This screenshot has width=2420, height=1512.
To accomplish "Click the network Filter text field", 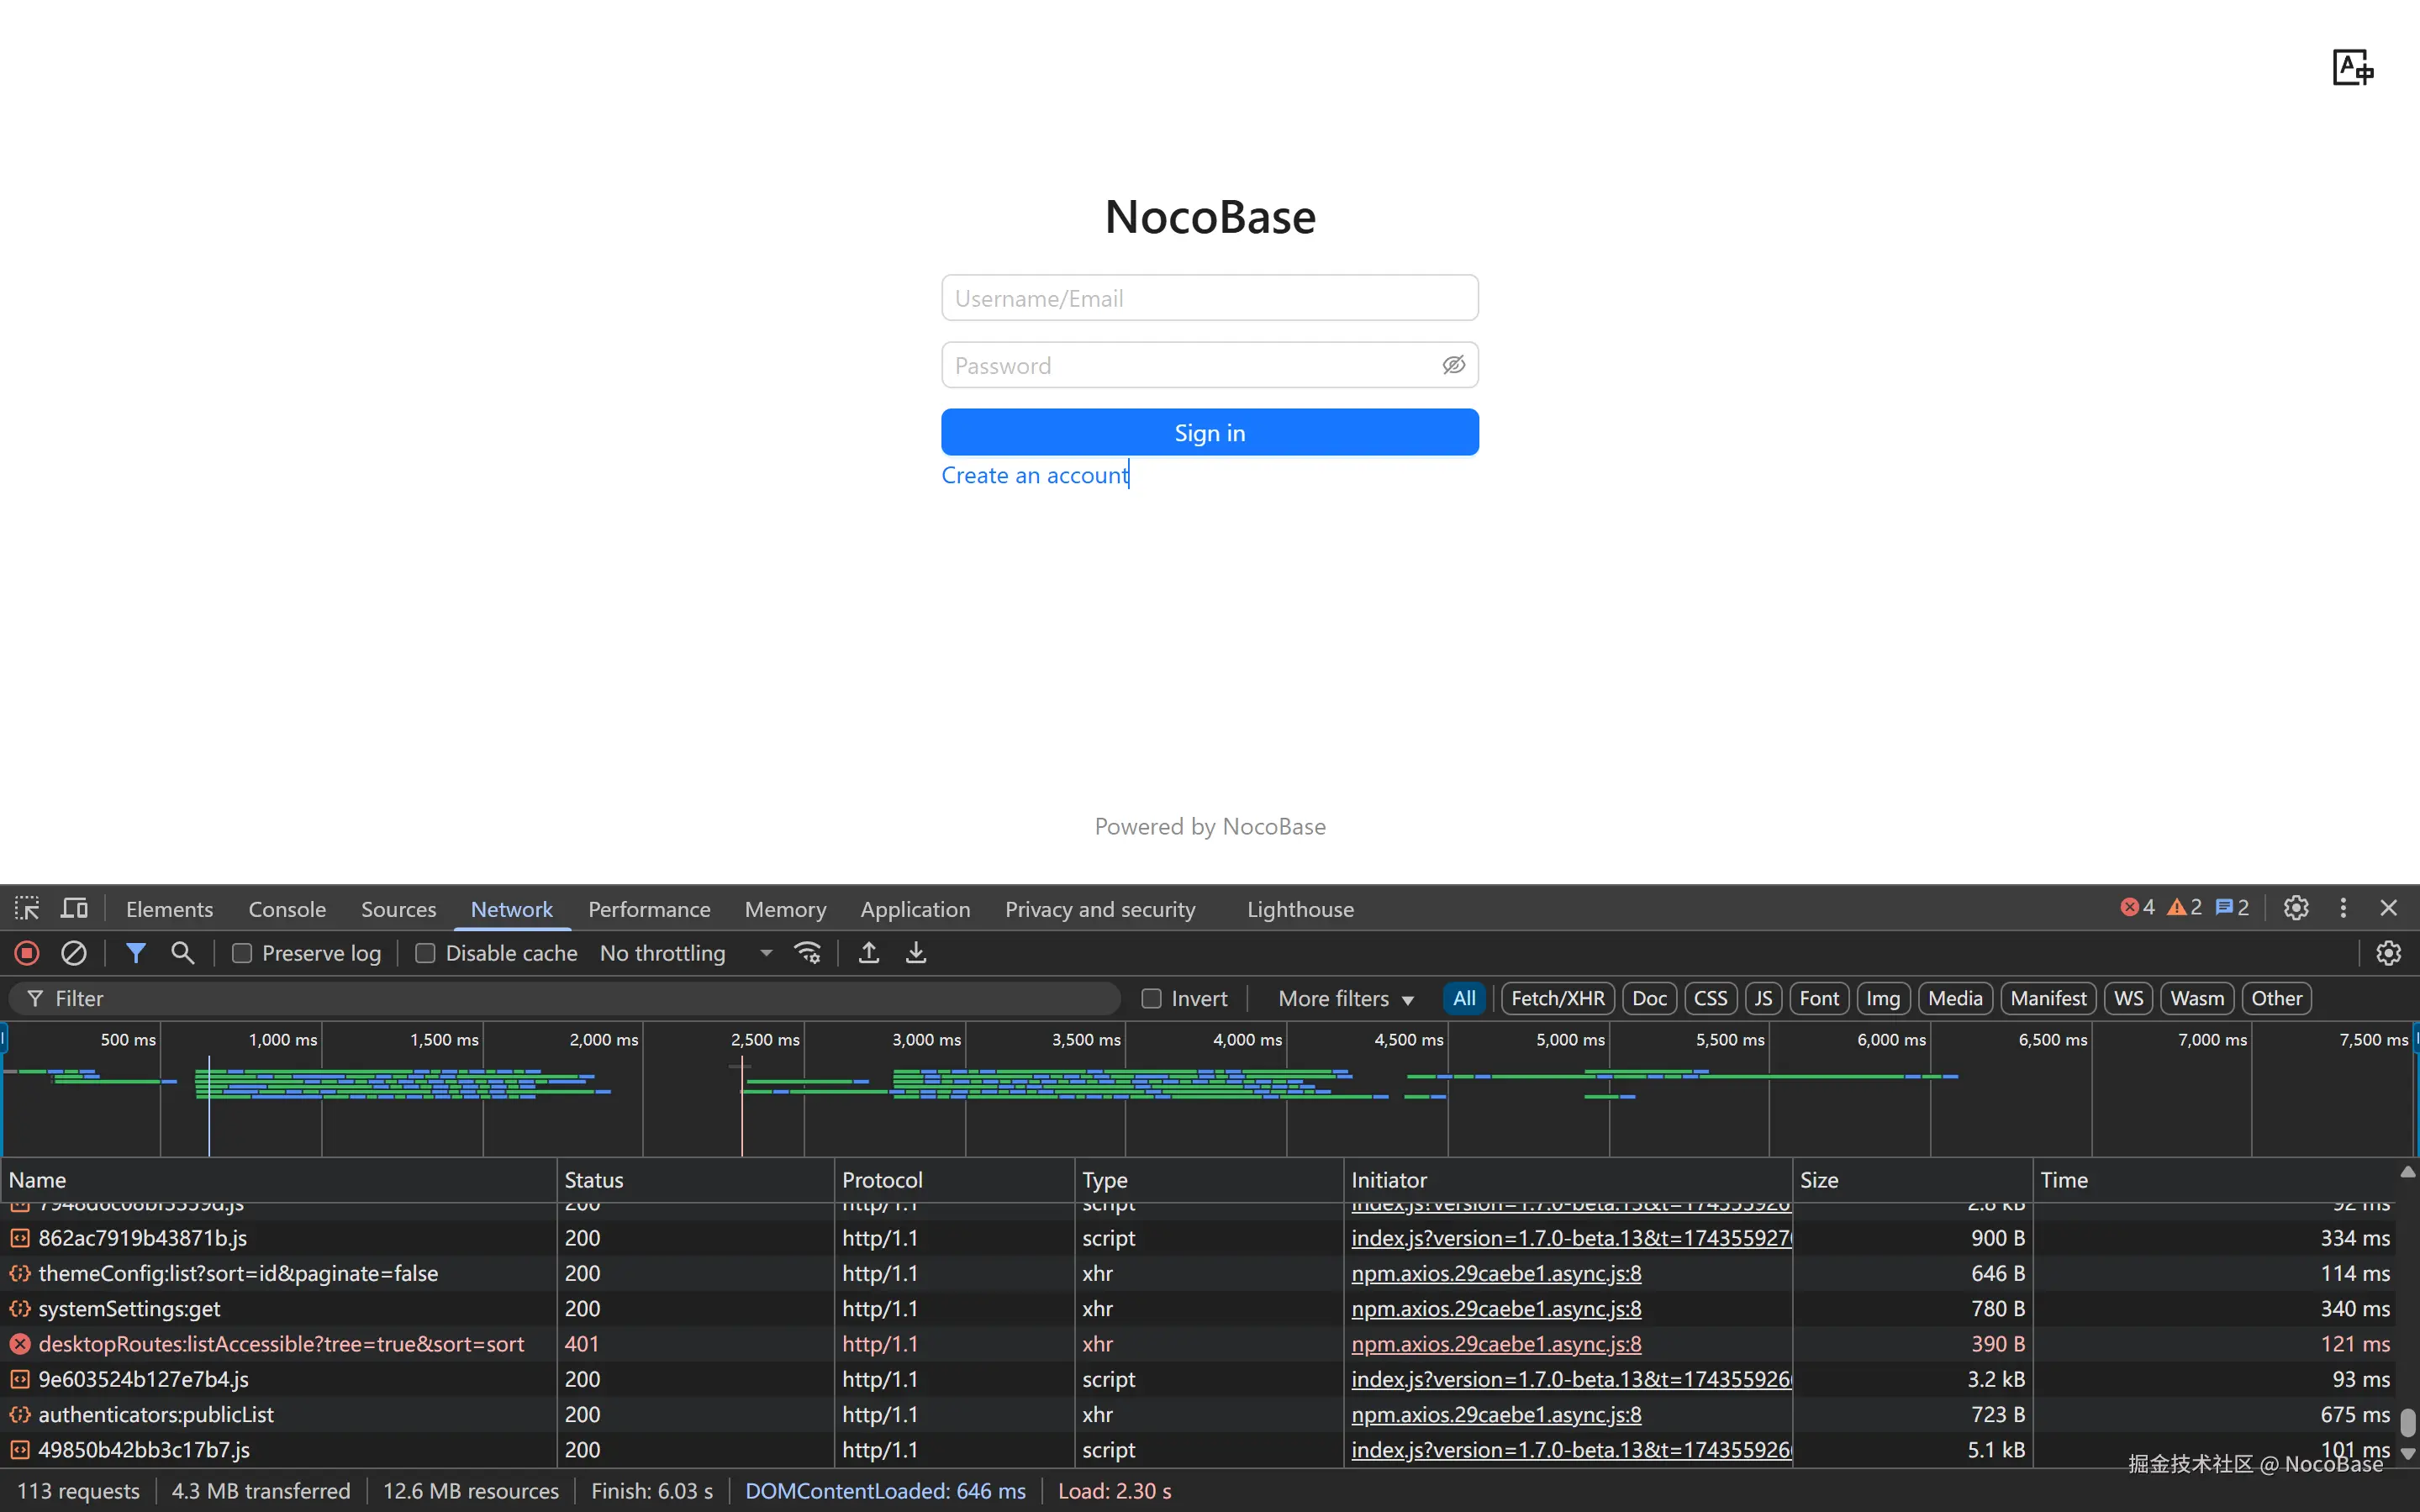I will (565, 998).
